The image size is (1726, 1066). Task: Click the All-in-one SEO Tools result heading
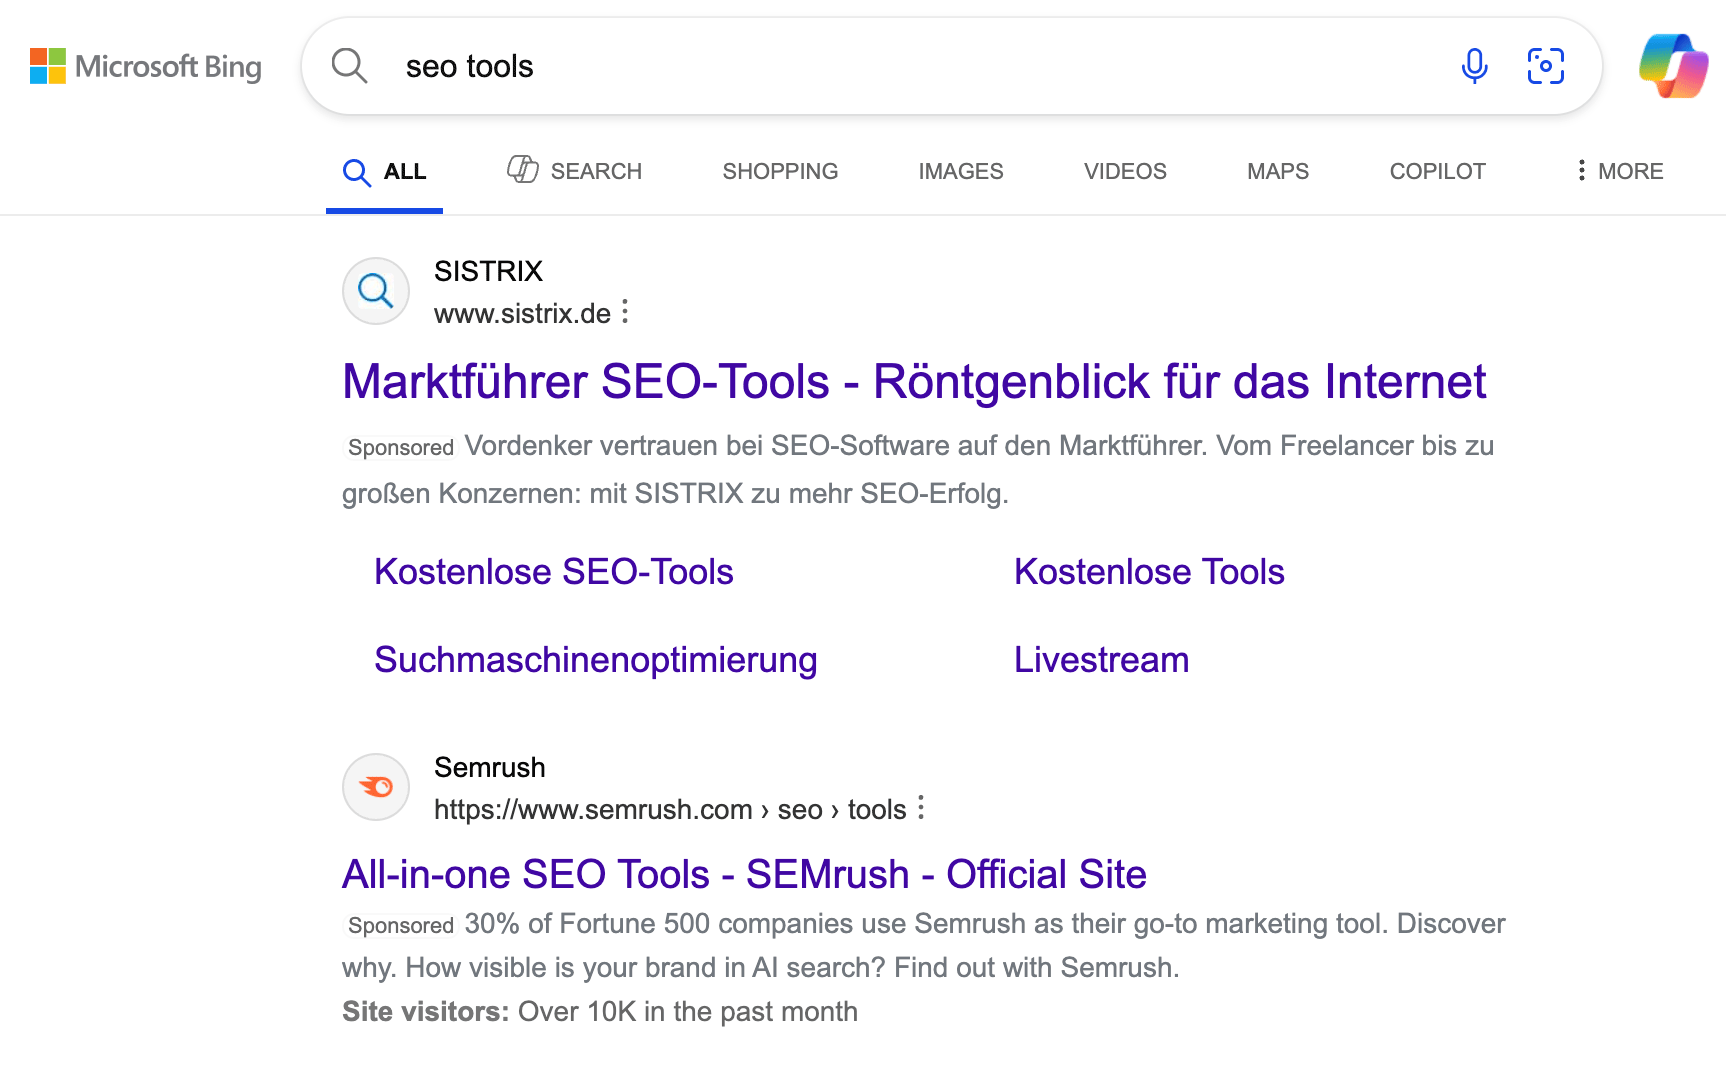pos(744,874)
